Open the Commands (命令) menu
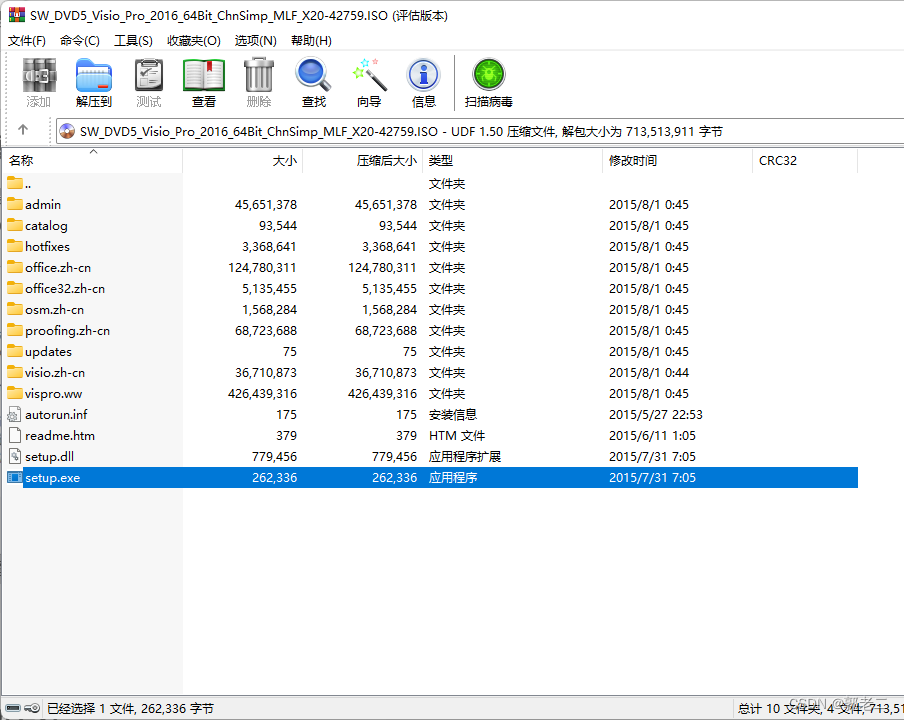This screenshot has height=720, width=904. [x=80, y=40]
